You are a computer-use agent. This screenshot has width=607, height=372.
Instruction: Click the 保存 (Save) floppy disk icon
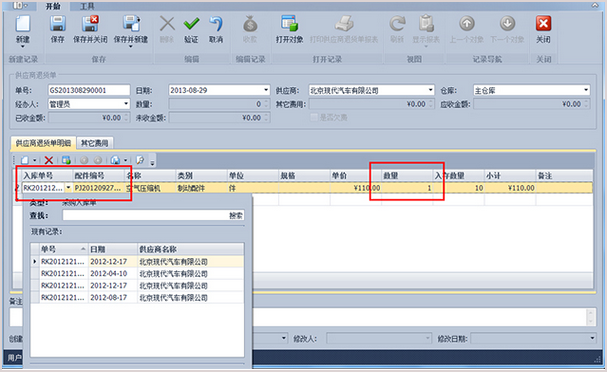tap(58, 24)
